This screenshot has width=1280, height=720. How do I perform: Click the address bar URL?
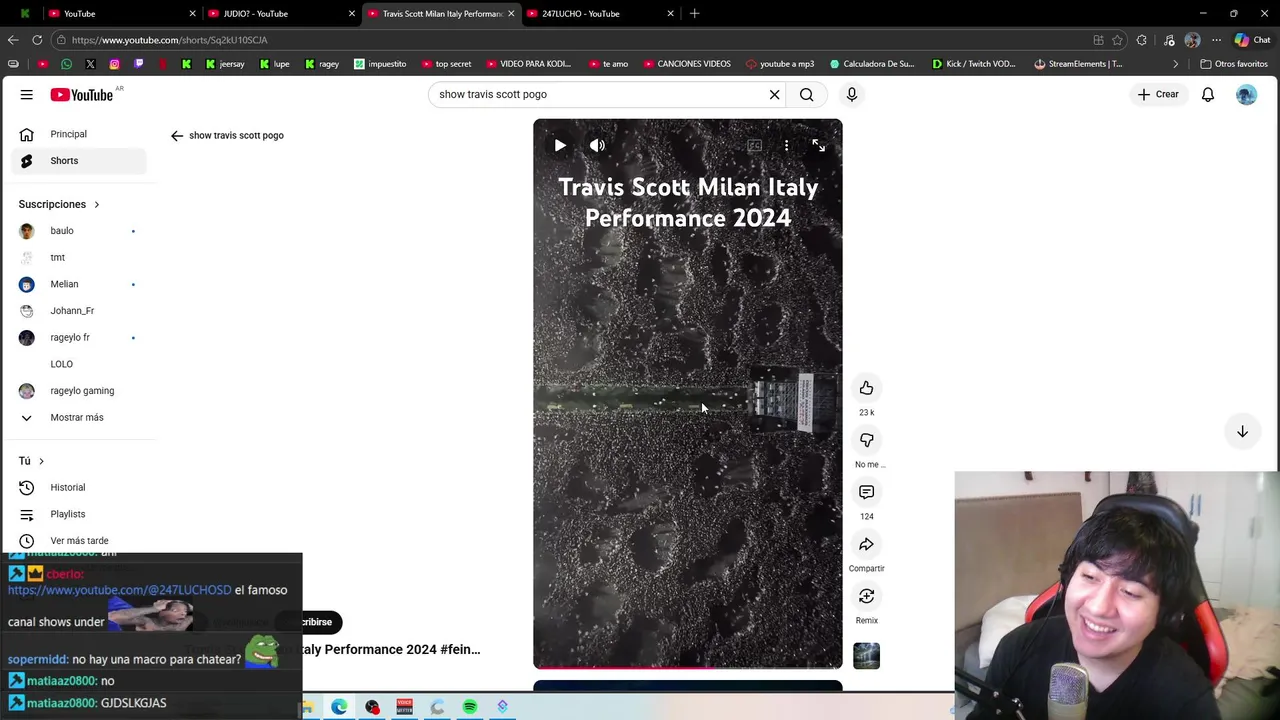click(169, 40)
